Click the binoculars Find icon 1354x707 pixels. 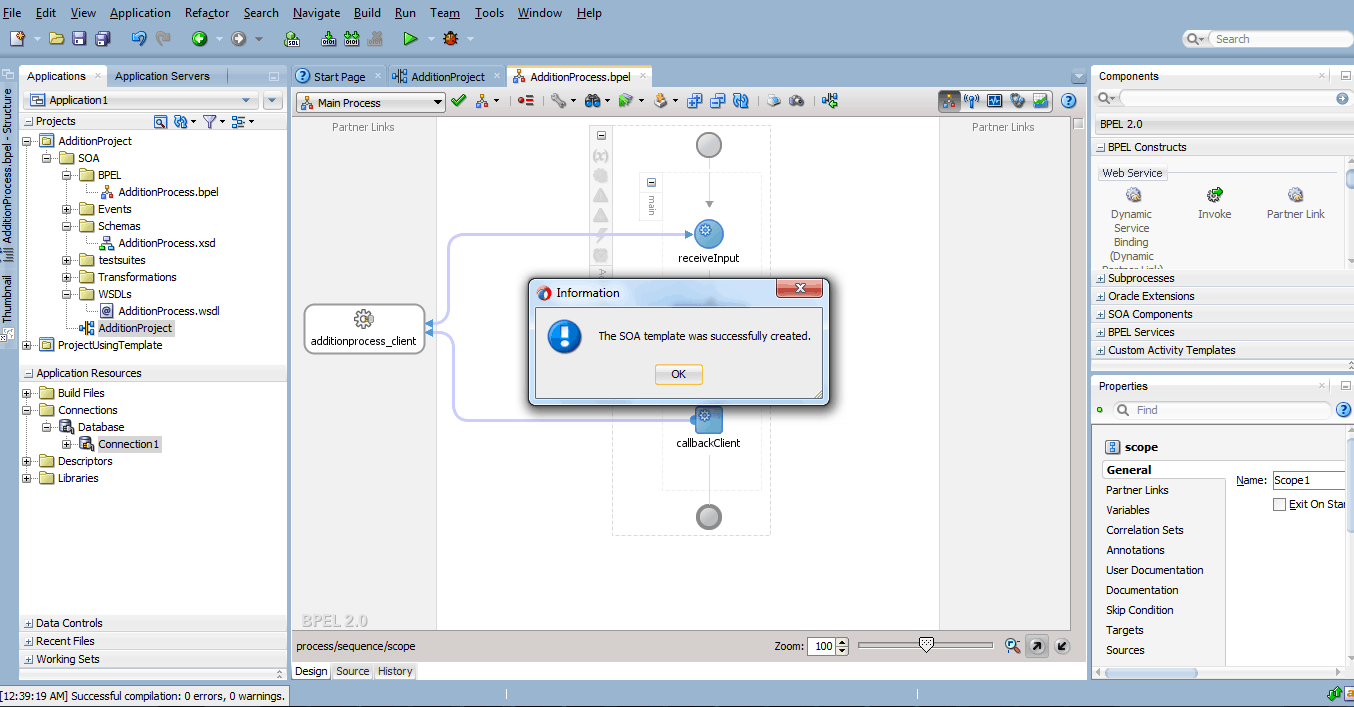(591, 101)
